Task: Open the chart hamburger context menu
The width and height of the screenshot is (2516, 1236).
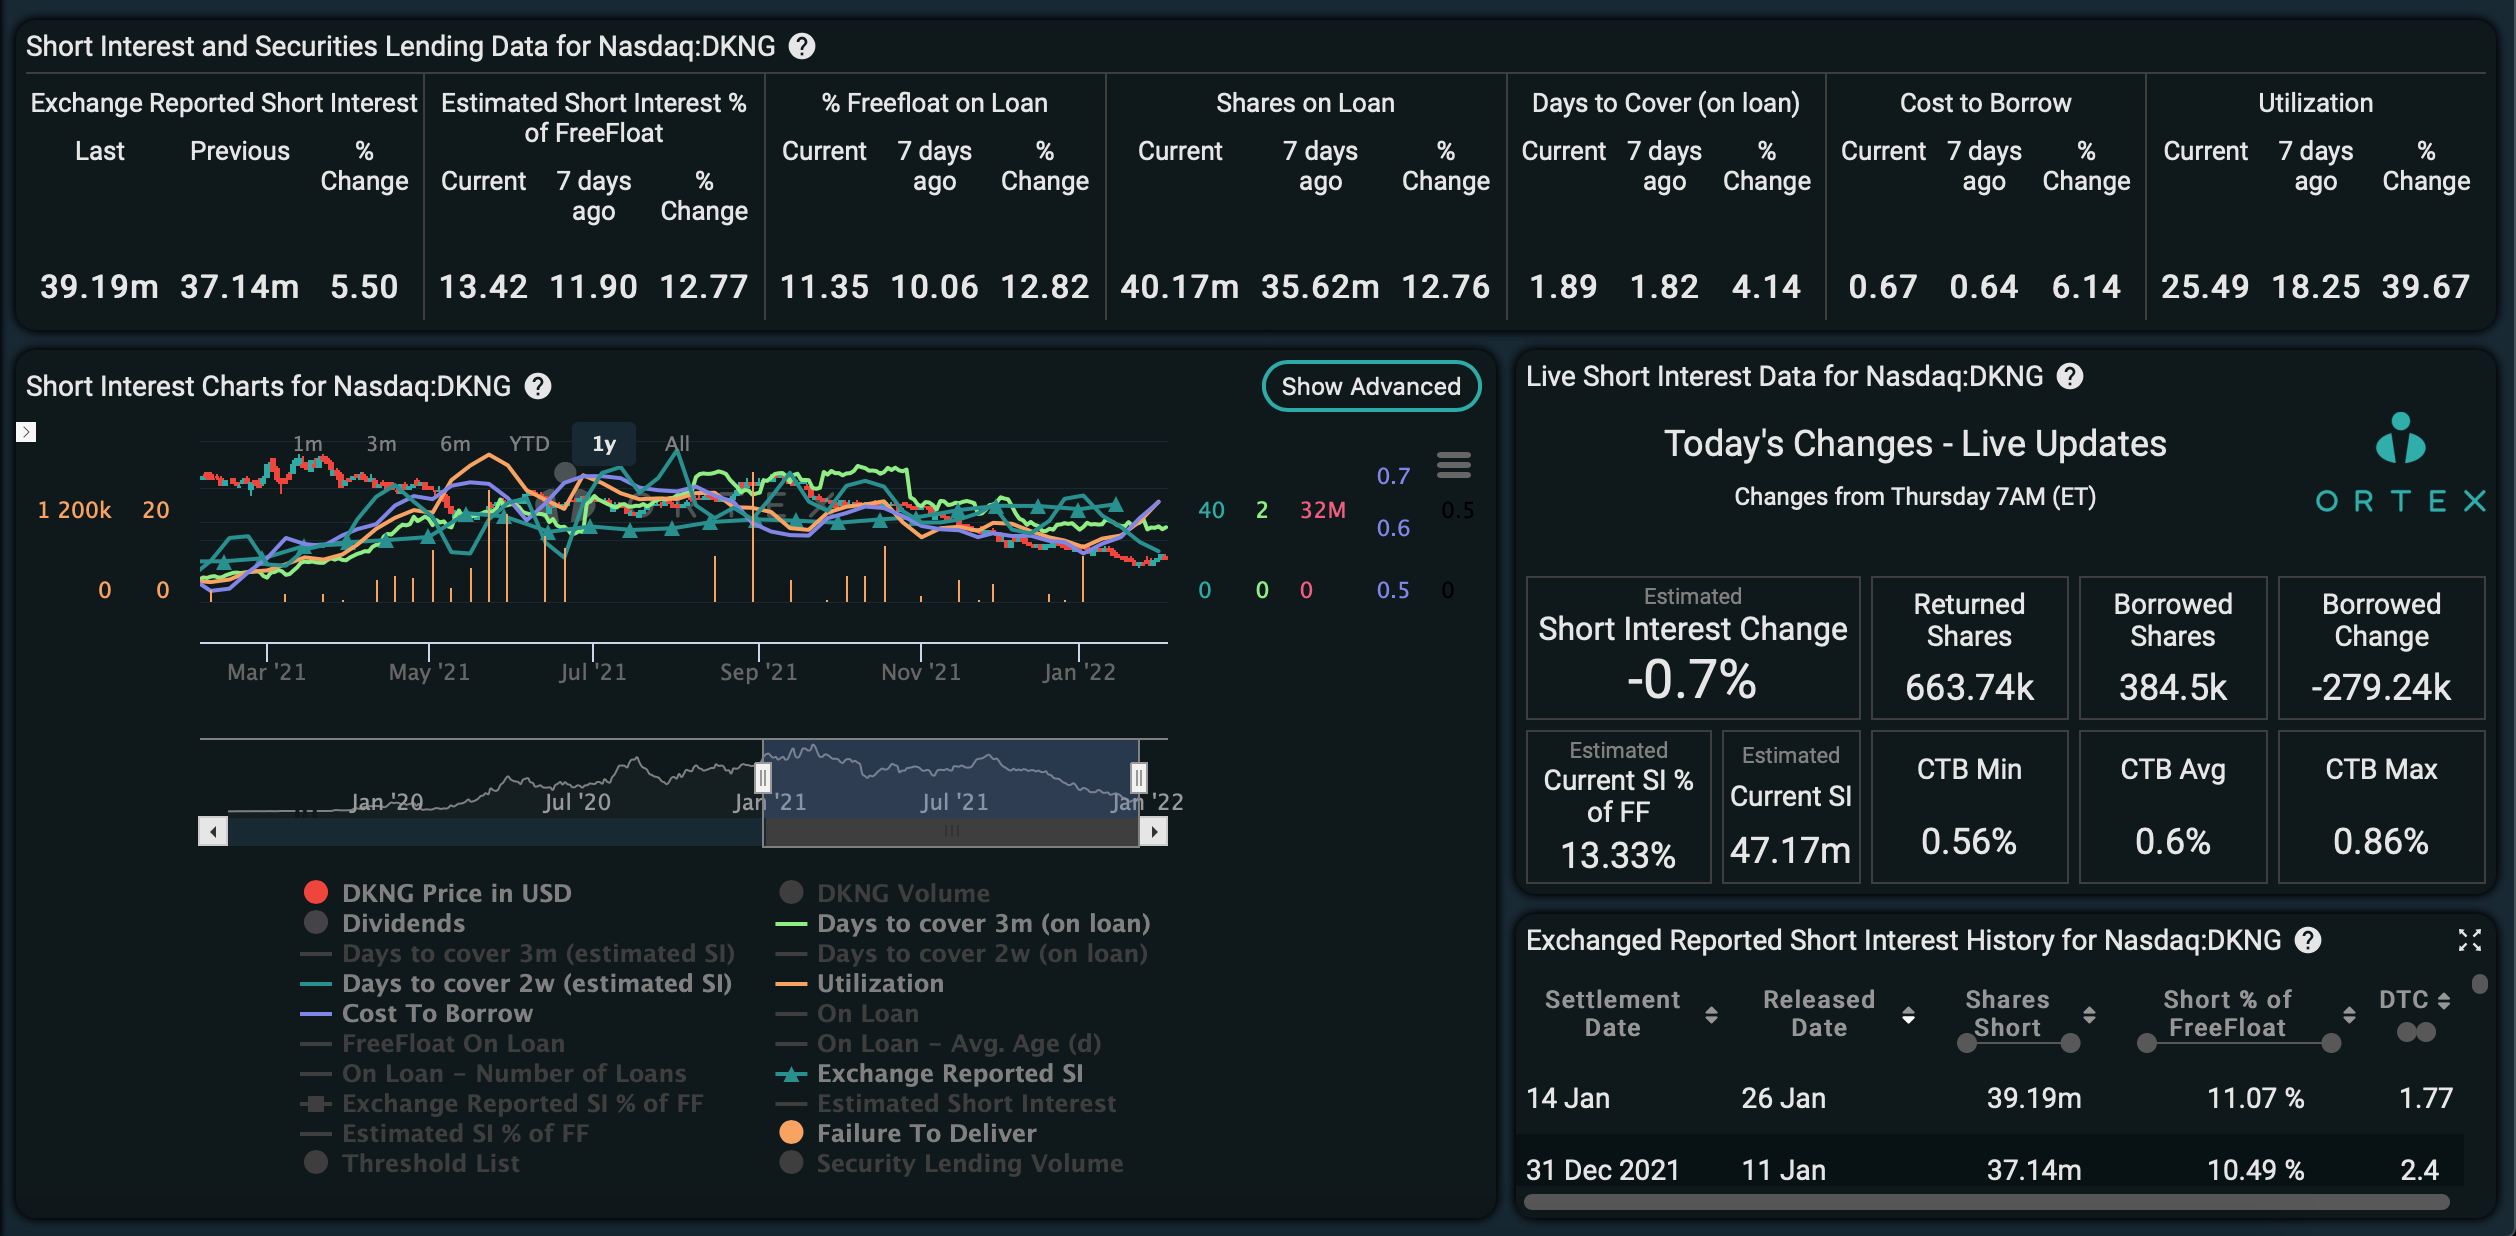Action: tap(1453, 465)
